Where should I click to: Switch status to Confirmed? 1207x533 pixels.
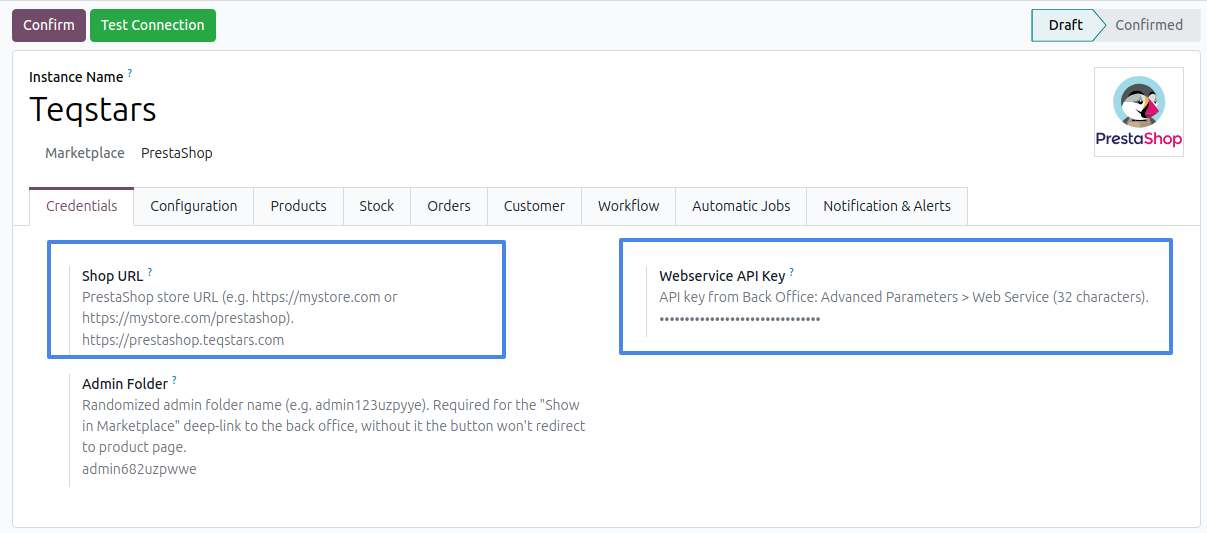[x=1149, y=25]
